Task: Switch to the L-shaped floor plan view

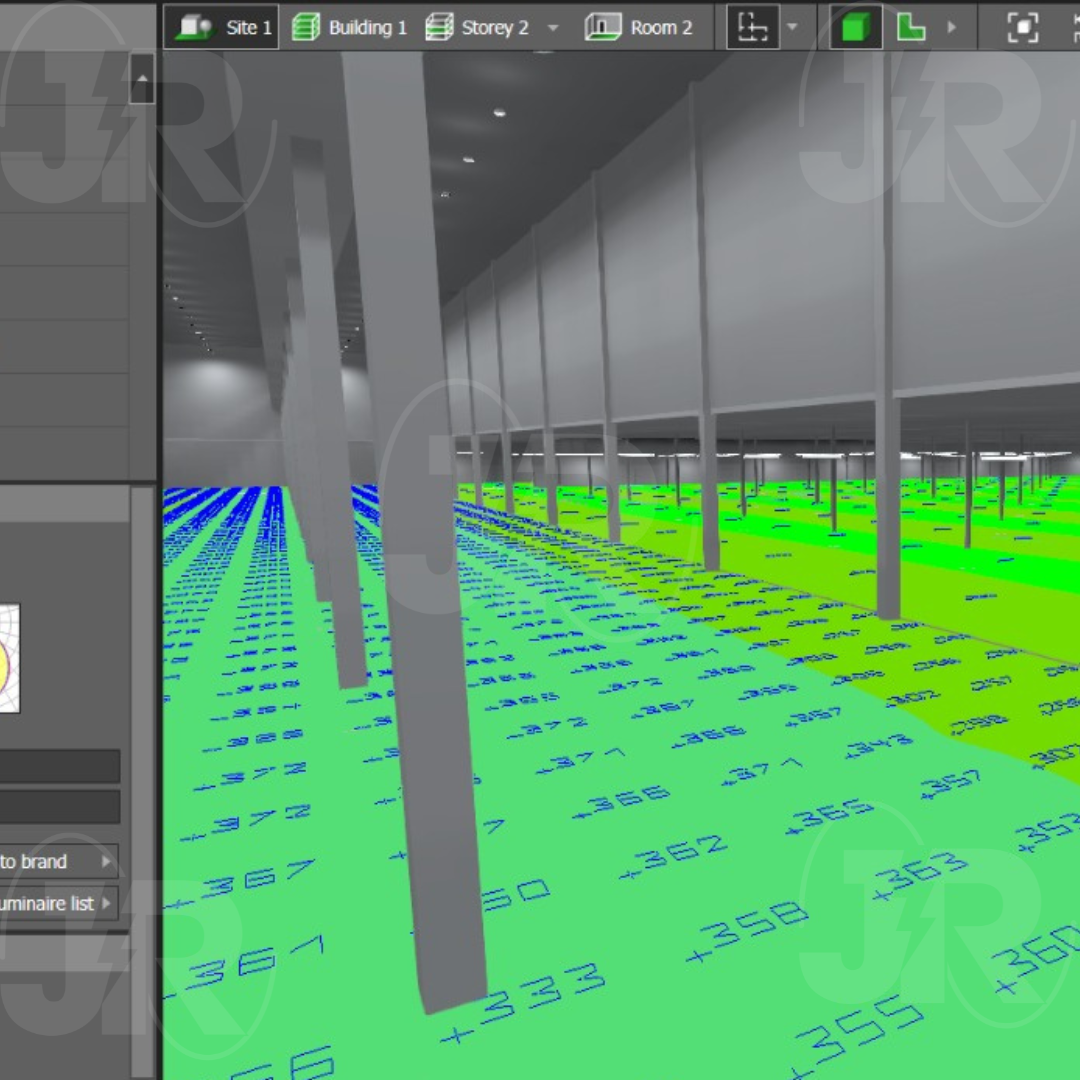Action: pyautogui.click(x=910, y=27)
